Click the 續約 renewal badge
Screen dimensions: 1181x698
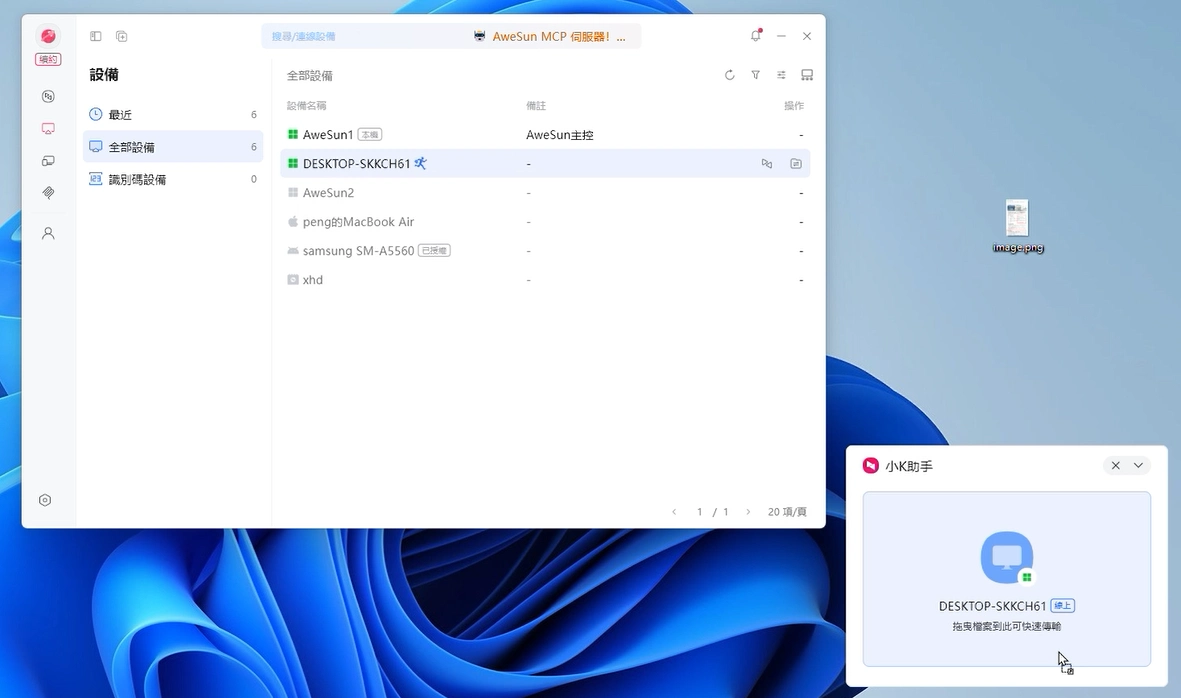tap(48, 59)
